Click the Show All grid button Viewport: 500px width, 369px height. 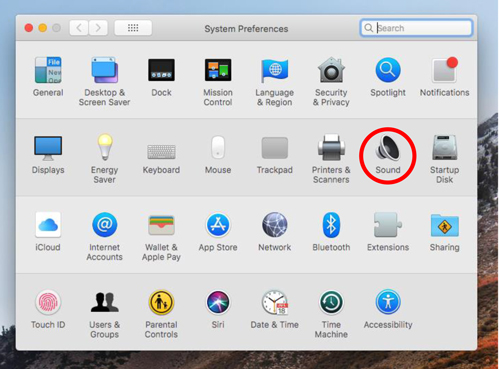click(133, 28)
